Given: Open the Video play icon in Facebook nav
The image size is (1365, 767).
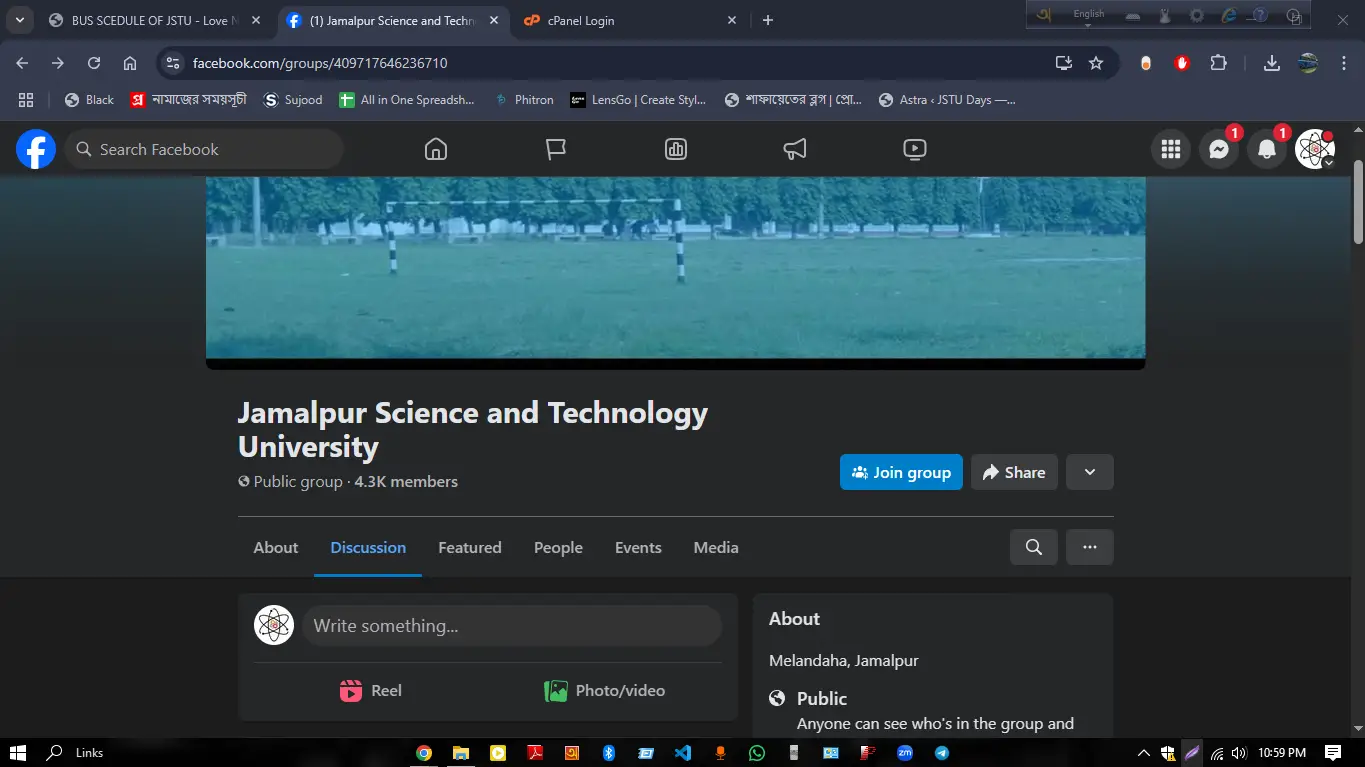Looking at the screenshot, I should (x=914, y=149).
